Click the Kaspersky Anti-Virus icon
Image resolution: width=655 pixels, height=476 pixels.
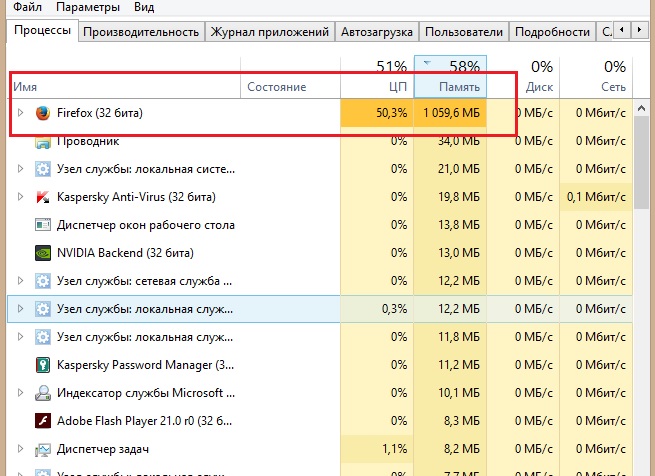click(x=43, y=197)
